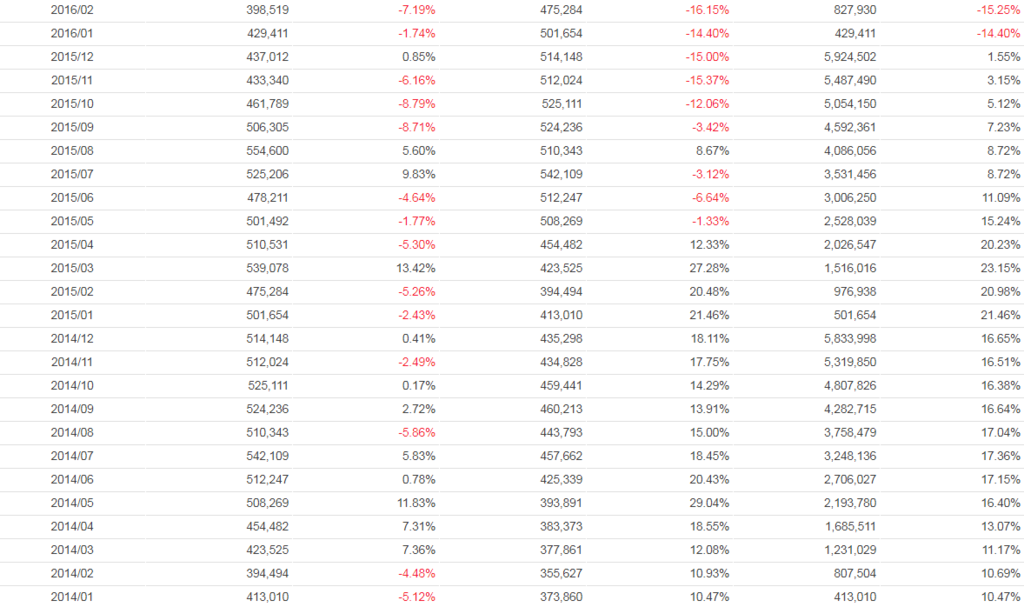Screen dimensions: 1024x607
Task: Click the 5,924,502 value in 2015/12 row
Action: coord(850,56)
